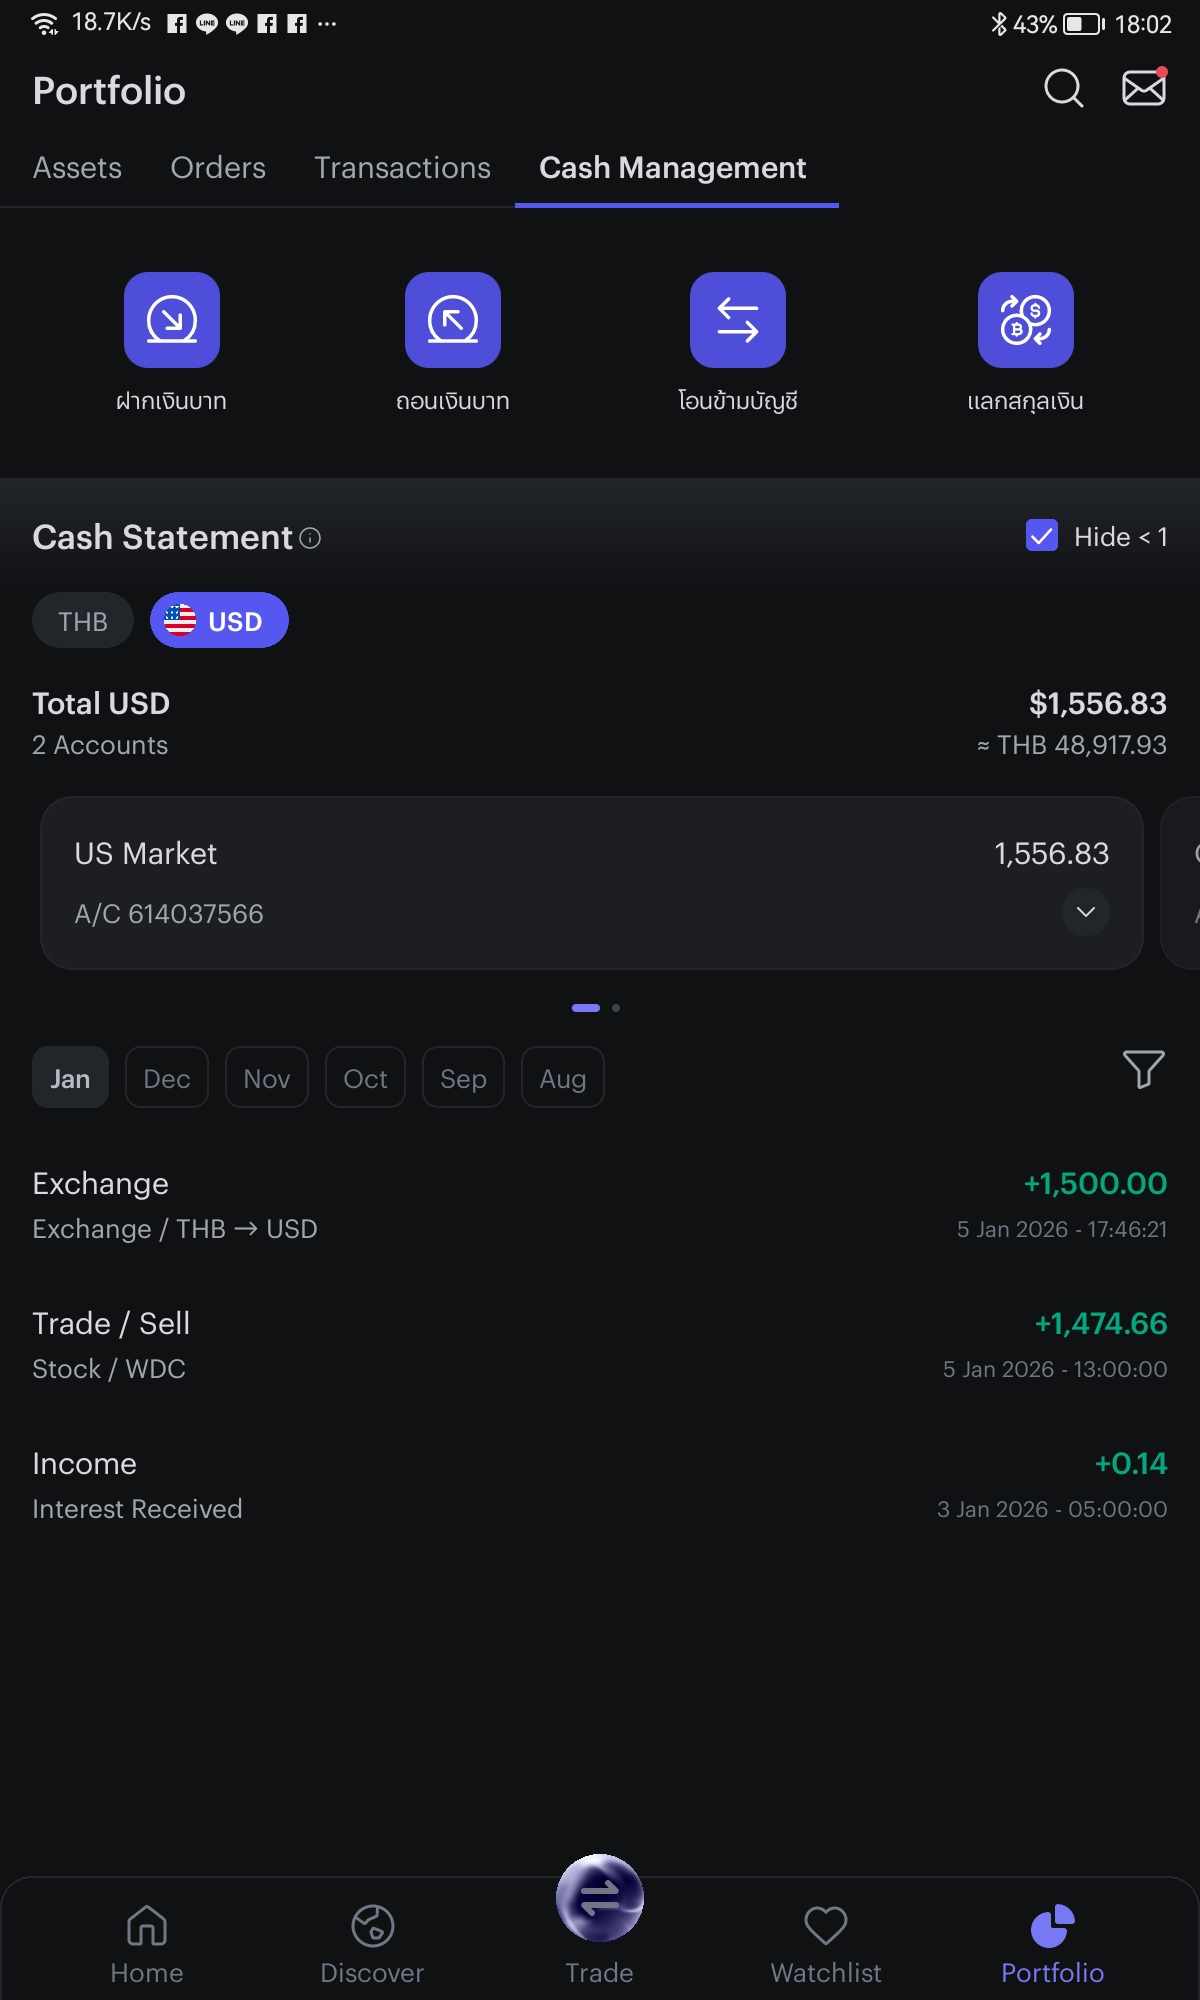Select the USD currency pill

(x=219, y=621)
